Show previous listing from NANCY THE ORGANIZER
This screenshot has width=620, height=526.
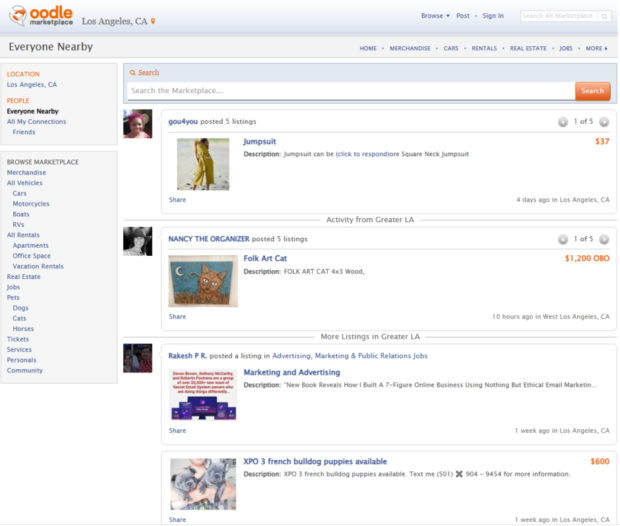pos(563,240)
